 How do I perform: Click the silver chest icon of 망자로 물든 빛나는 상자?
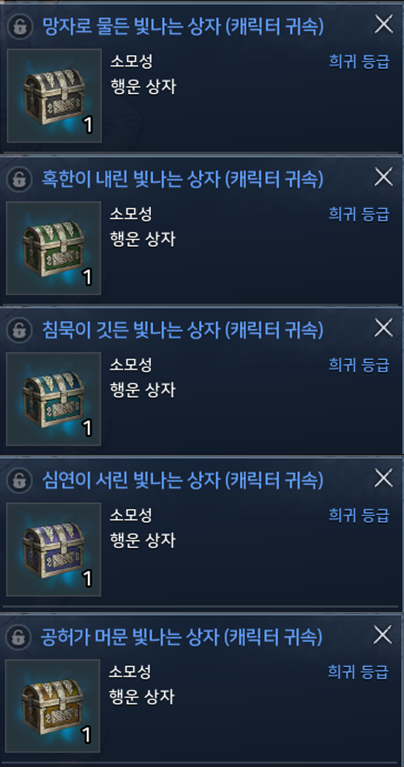(54, 96)
